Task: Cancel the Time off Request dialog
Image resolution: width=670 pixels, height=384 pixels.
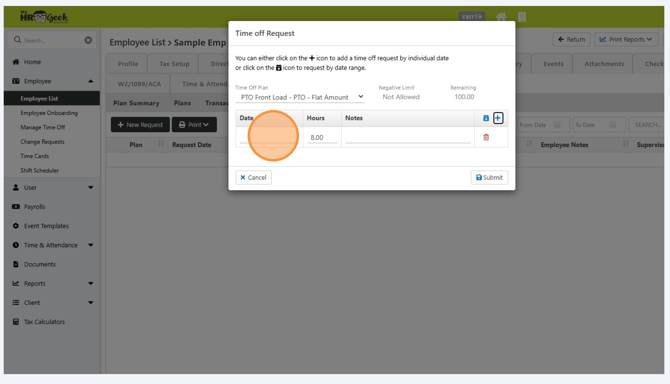Action: click(253, 177)
